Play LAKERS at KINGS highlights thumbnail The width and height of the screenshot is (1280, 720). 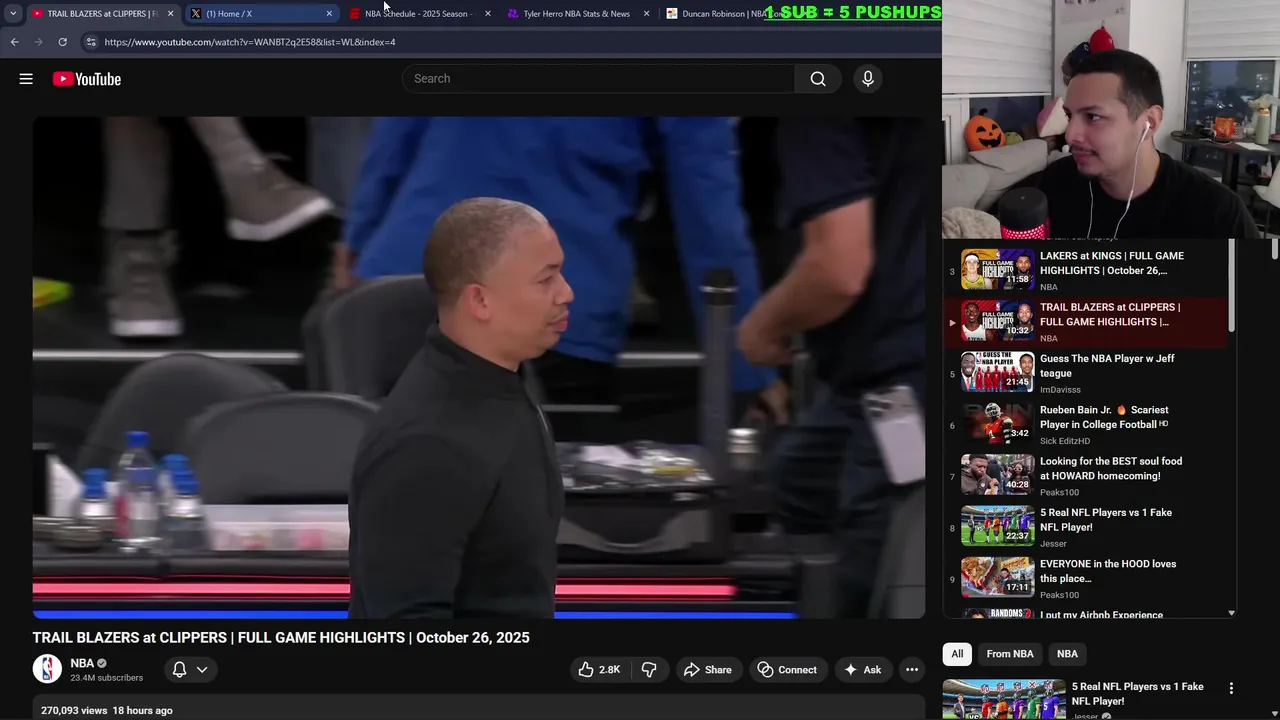click(998, 269)
